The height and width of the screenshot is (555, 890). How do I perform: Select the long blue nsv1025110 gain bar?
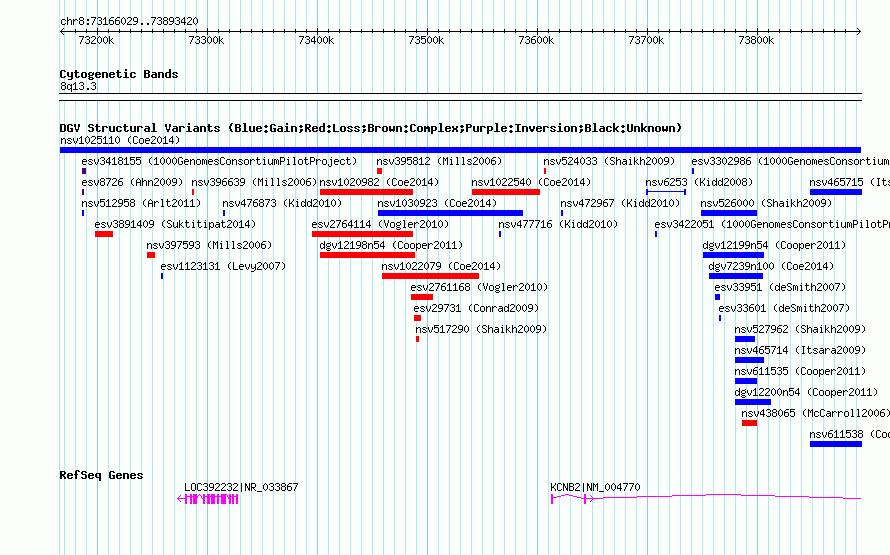coord(460,150)
